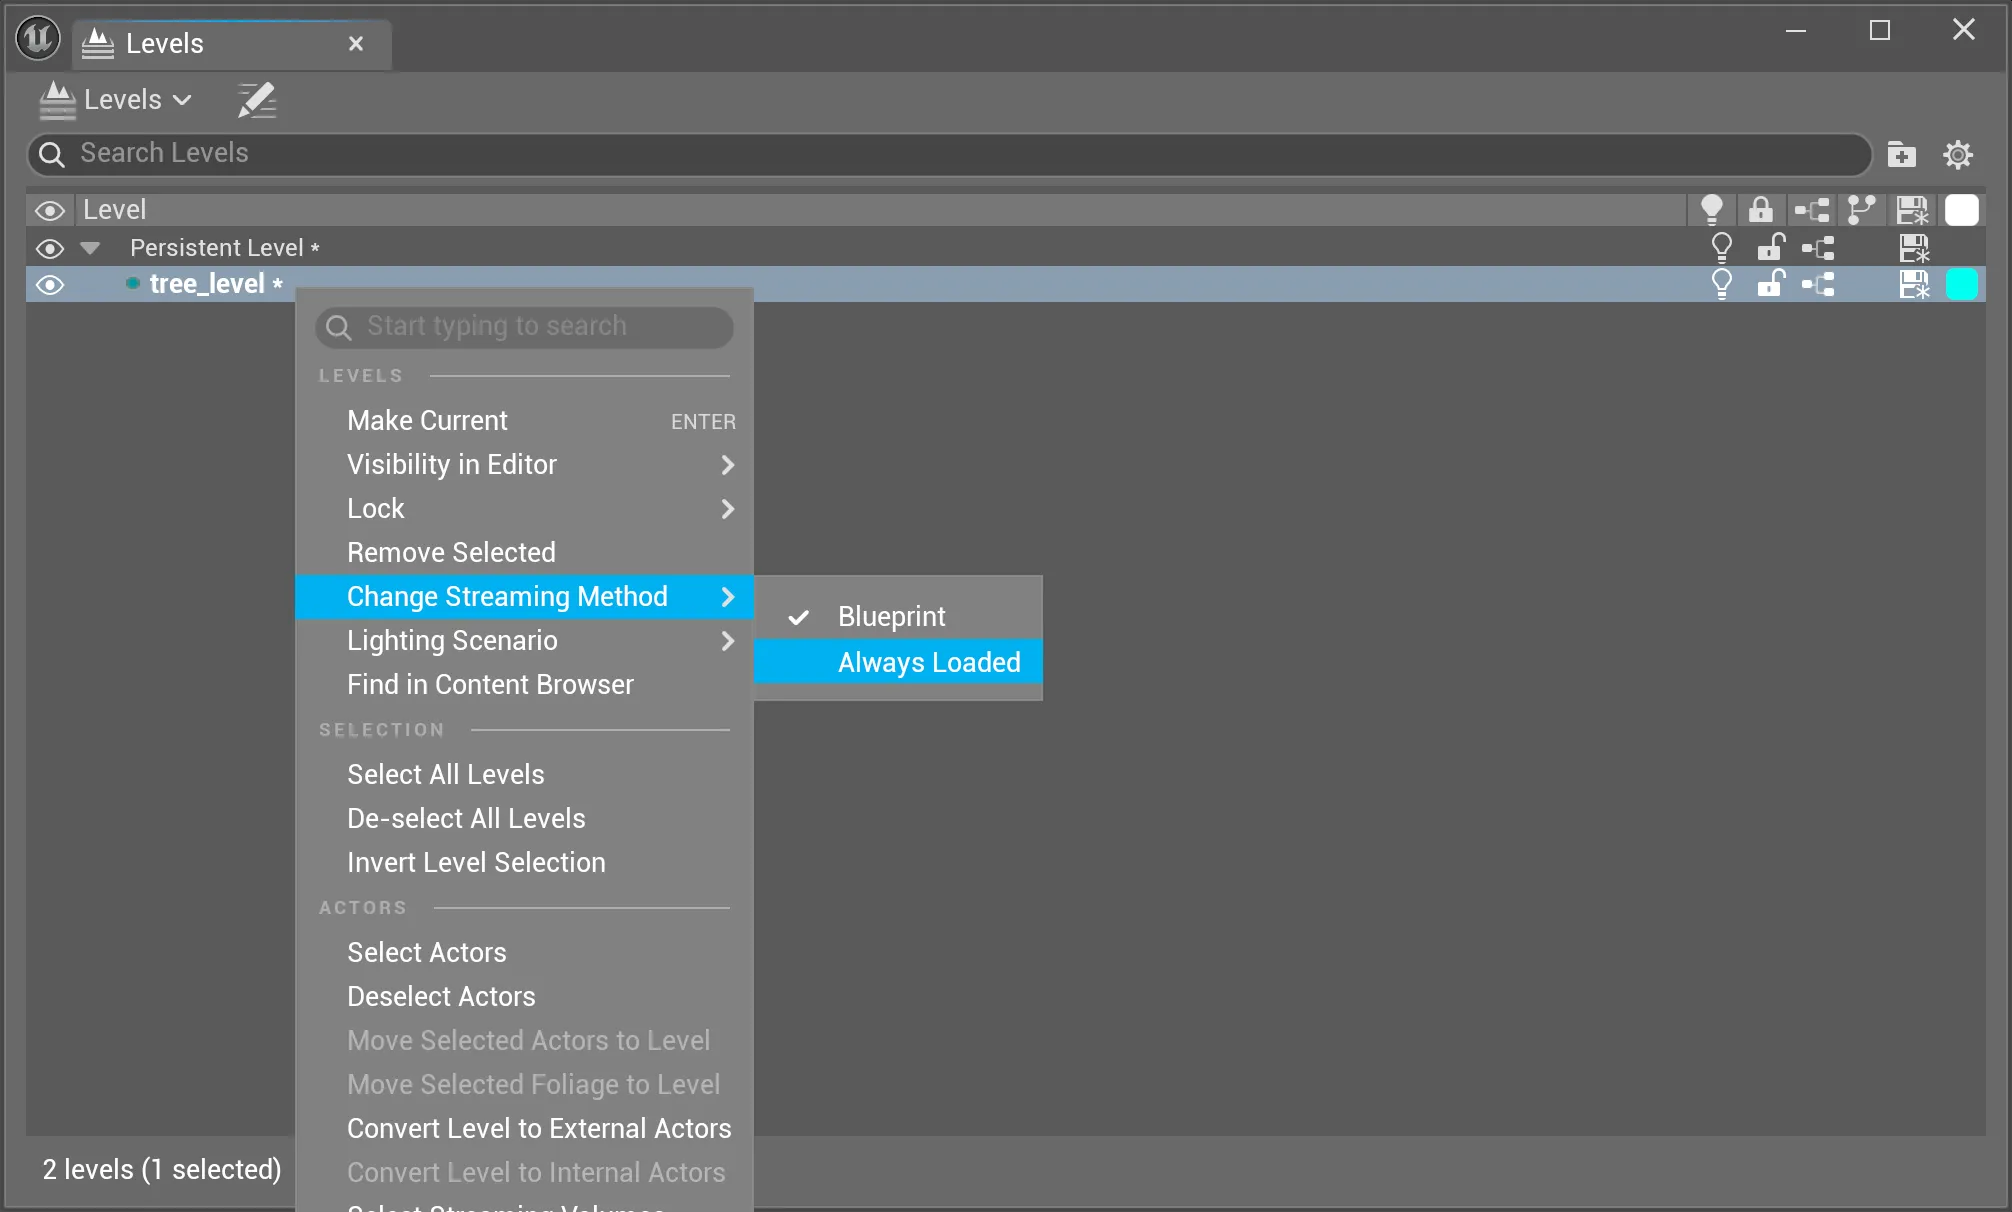Screen dimensions: 2012x1212
Task: Click the Unreal Engine logo icon
Action: pos(38,39)
